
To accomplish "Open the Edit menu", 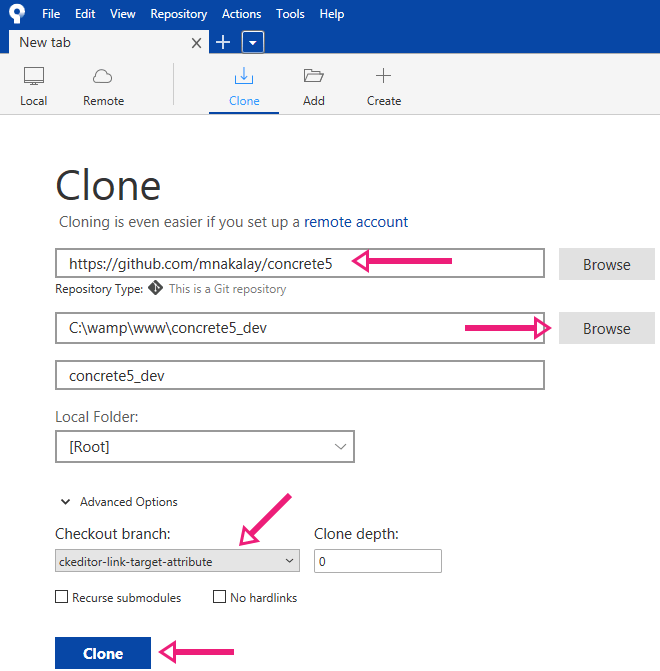I will (x=85, y=14).
